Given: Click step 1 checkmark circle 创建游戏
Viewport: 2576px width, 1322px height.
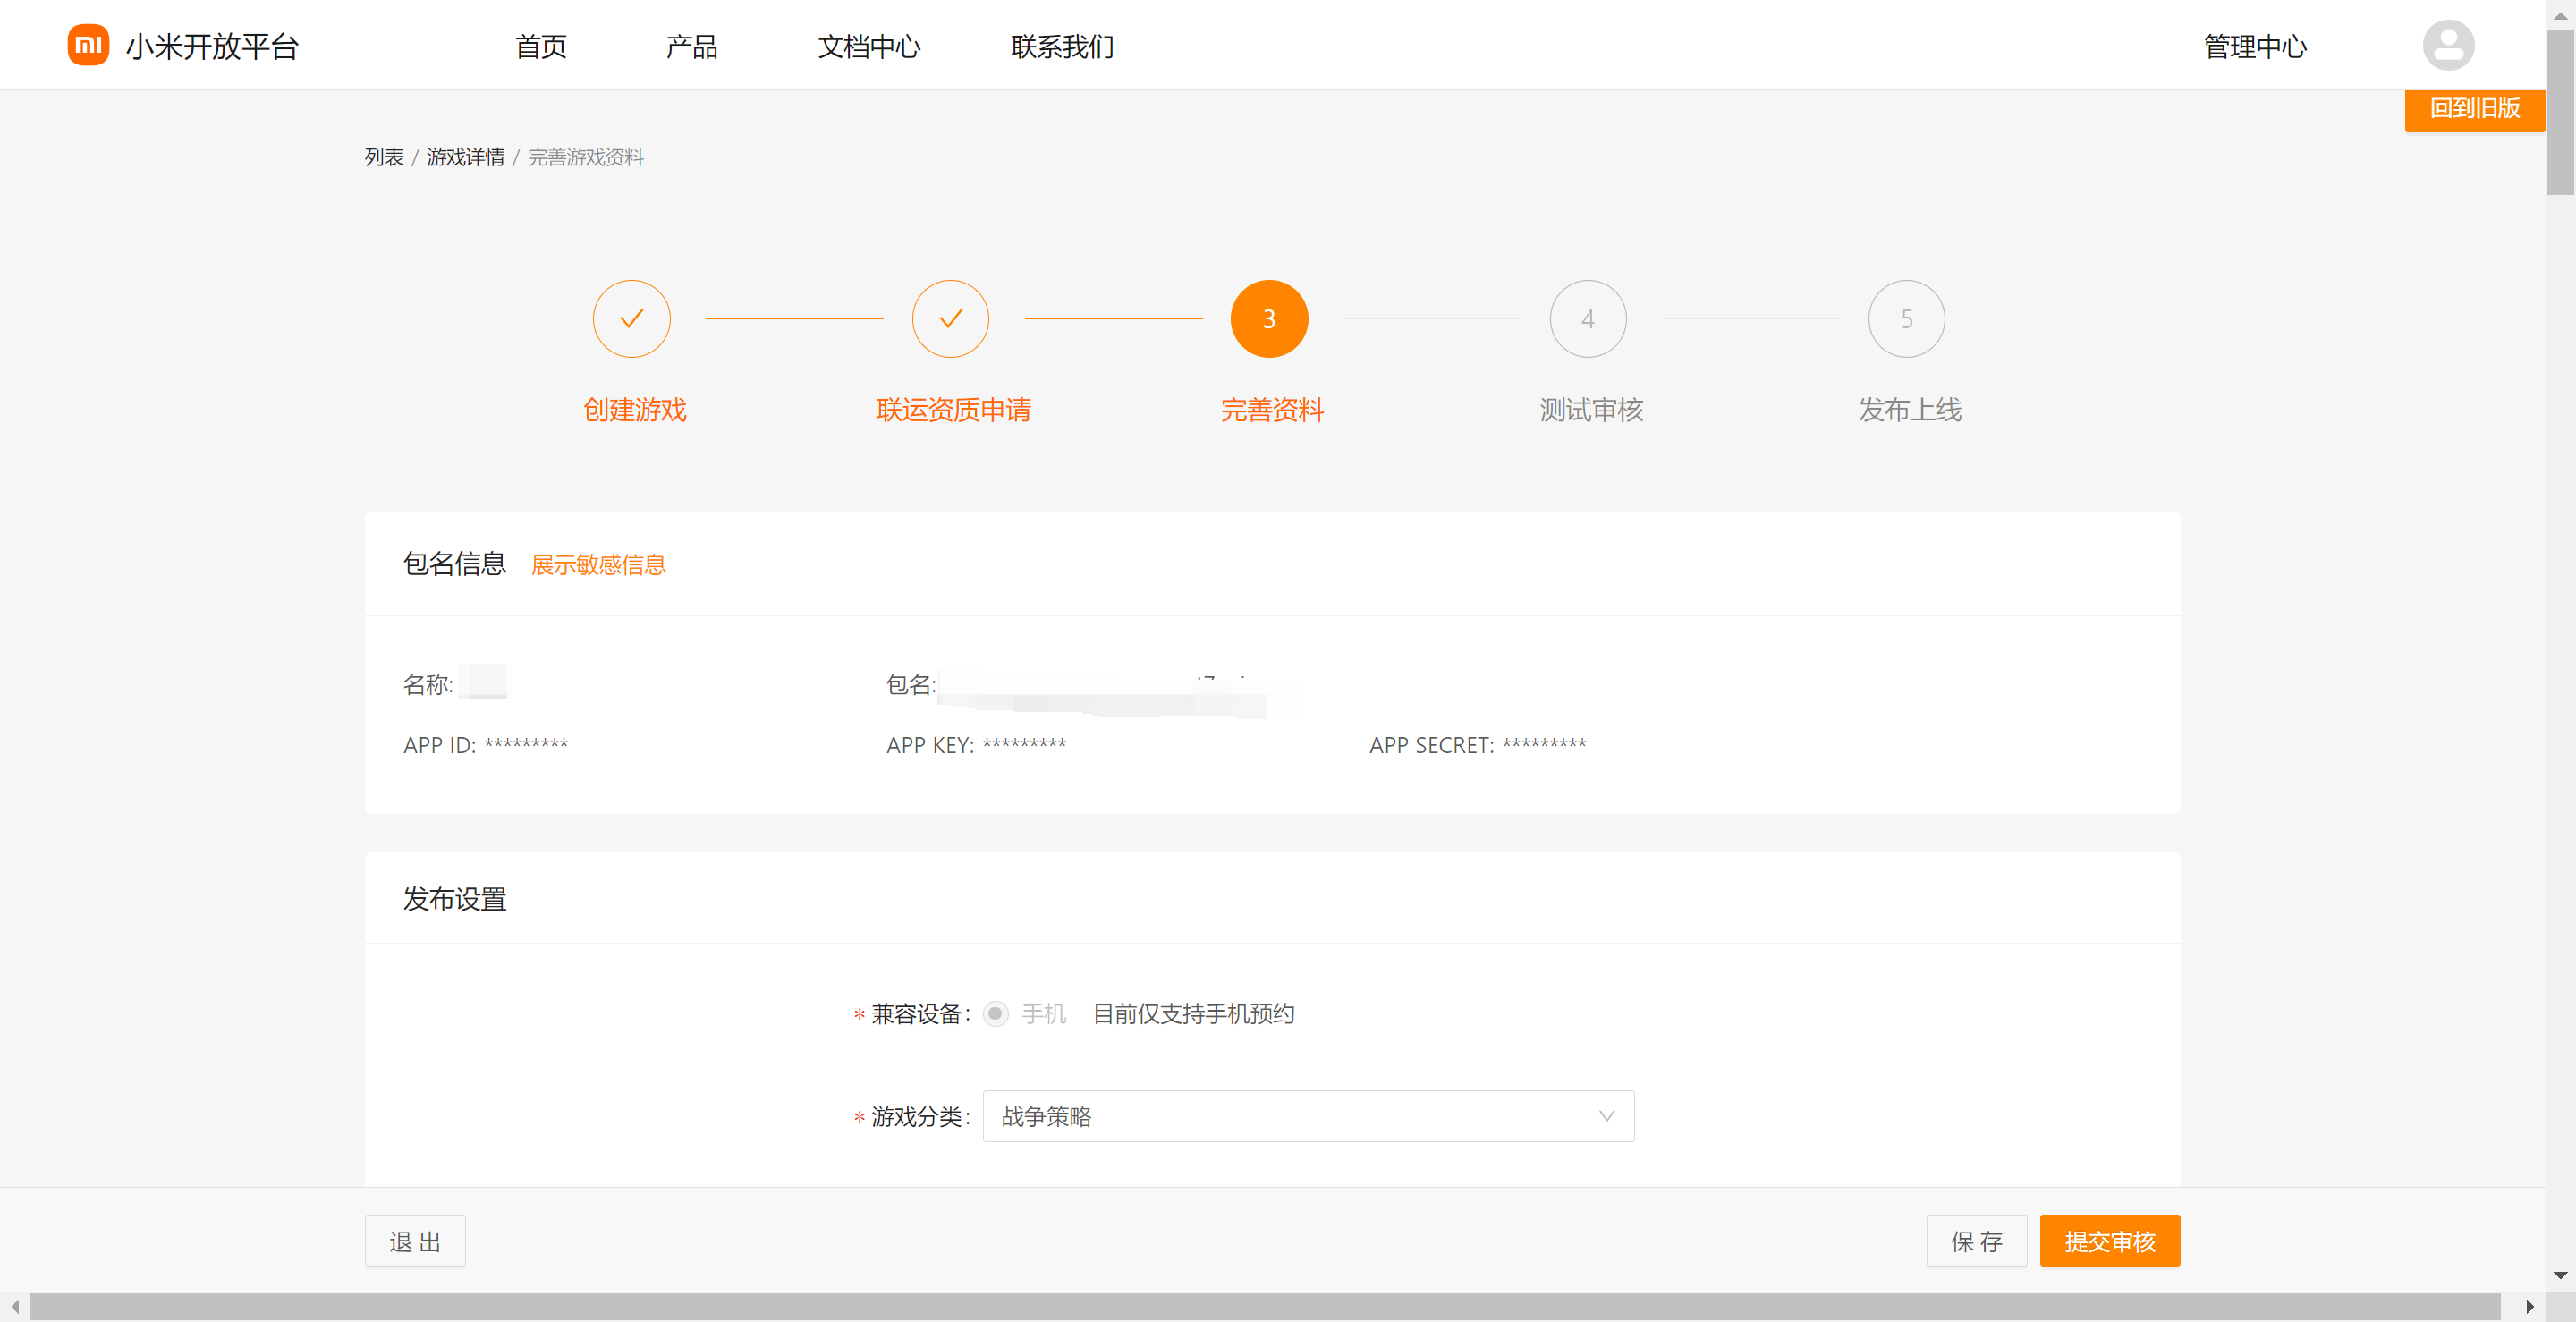Looking at the screenshot, I should click(631, 319).
